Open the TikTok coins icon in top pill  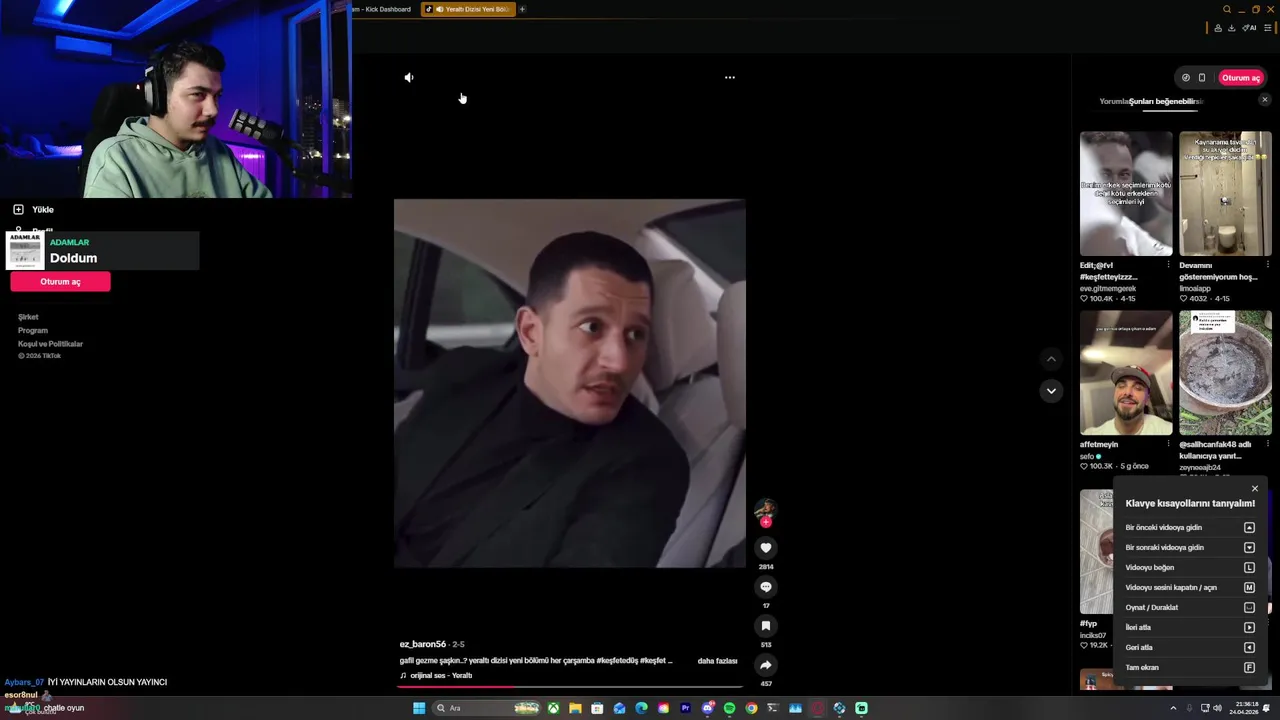(1186, 78)
